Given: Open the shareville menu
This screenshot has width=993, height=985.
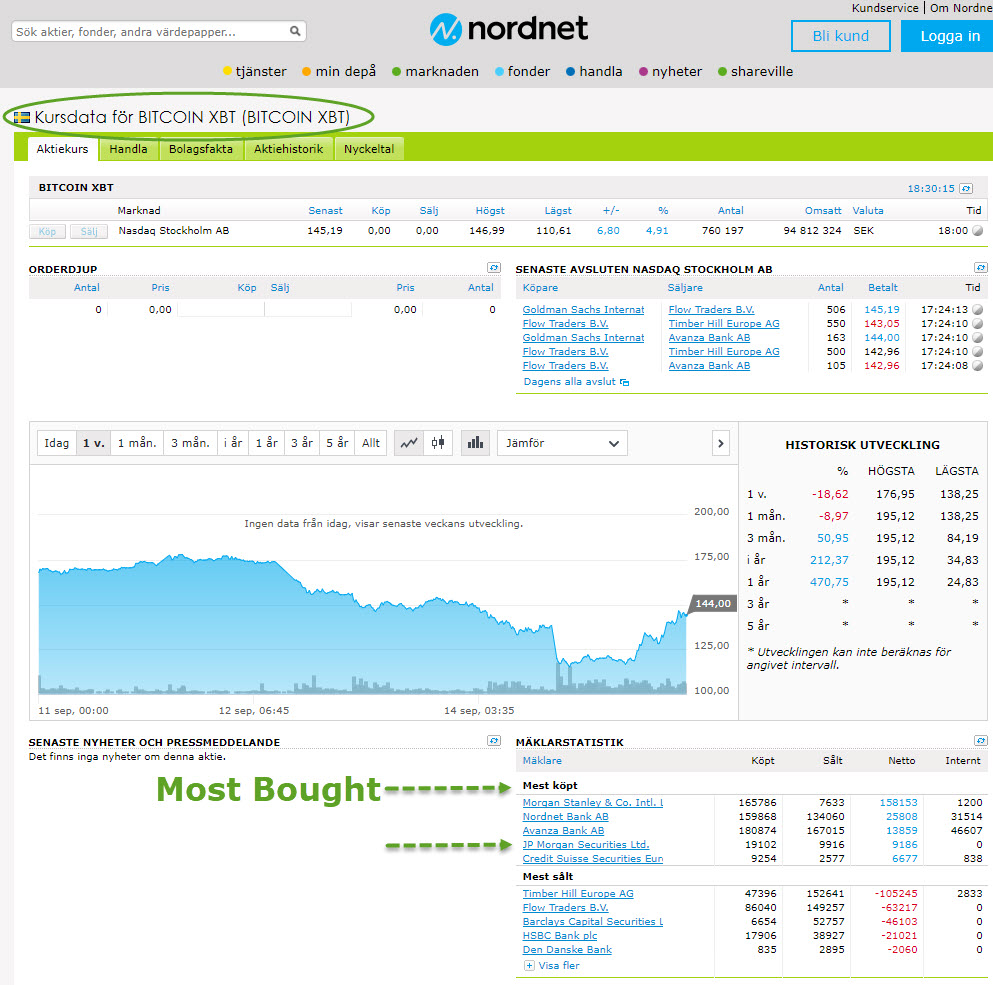Looking at the screenshot, I should pos(756,72).
